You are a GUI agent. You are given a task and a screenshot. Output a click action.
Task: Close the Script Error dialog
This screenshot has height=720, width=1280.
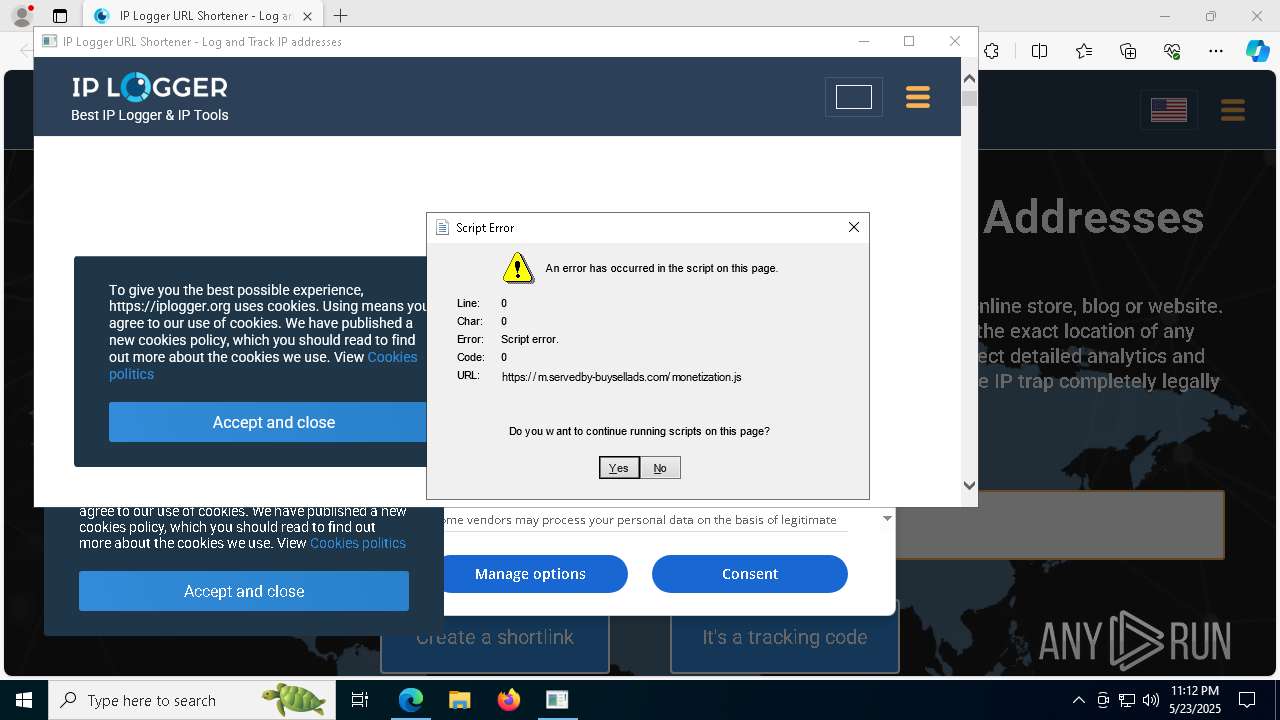point(854,227)
